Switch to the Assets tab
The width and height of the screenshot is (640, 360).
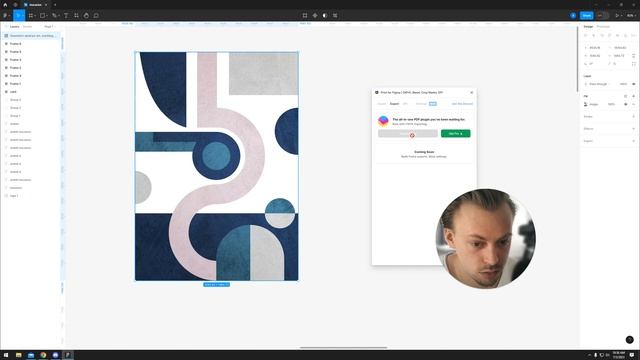27,27
